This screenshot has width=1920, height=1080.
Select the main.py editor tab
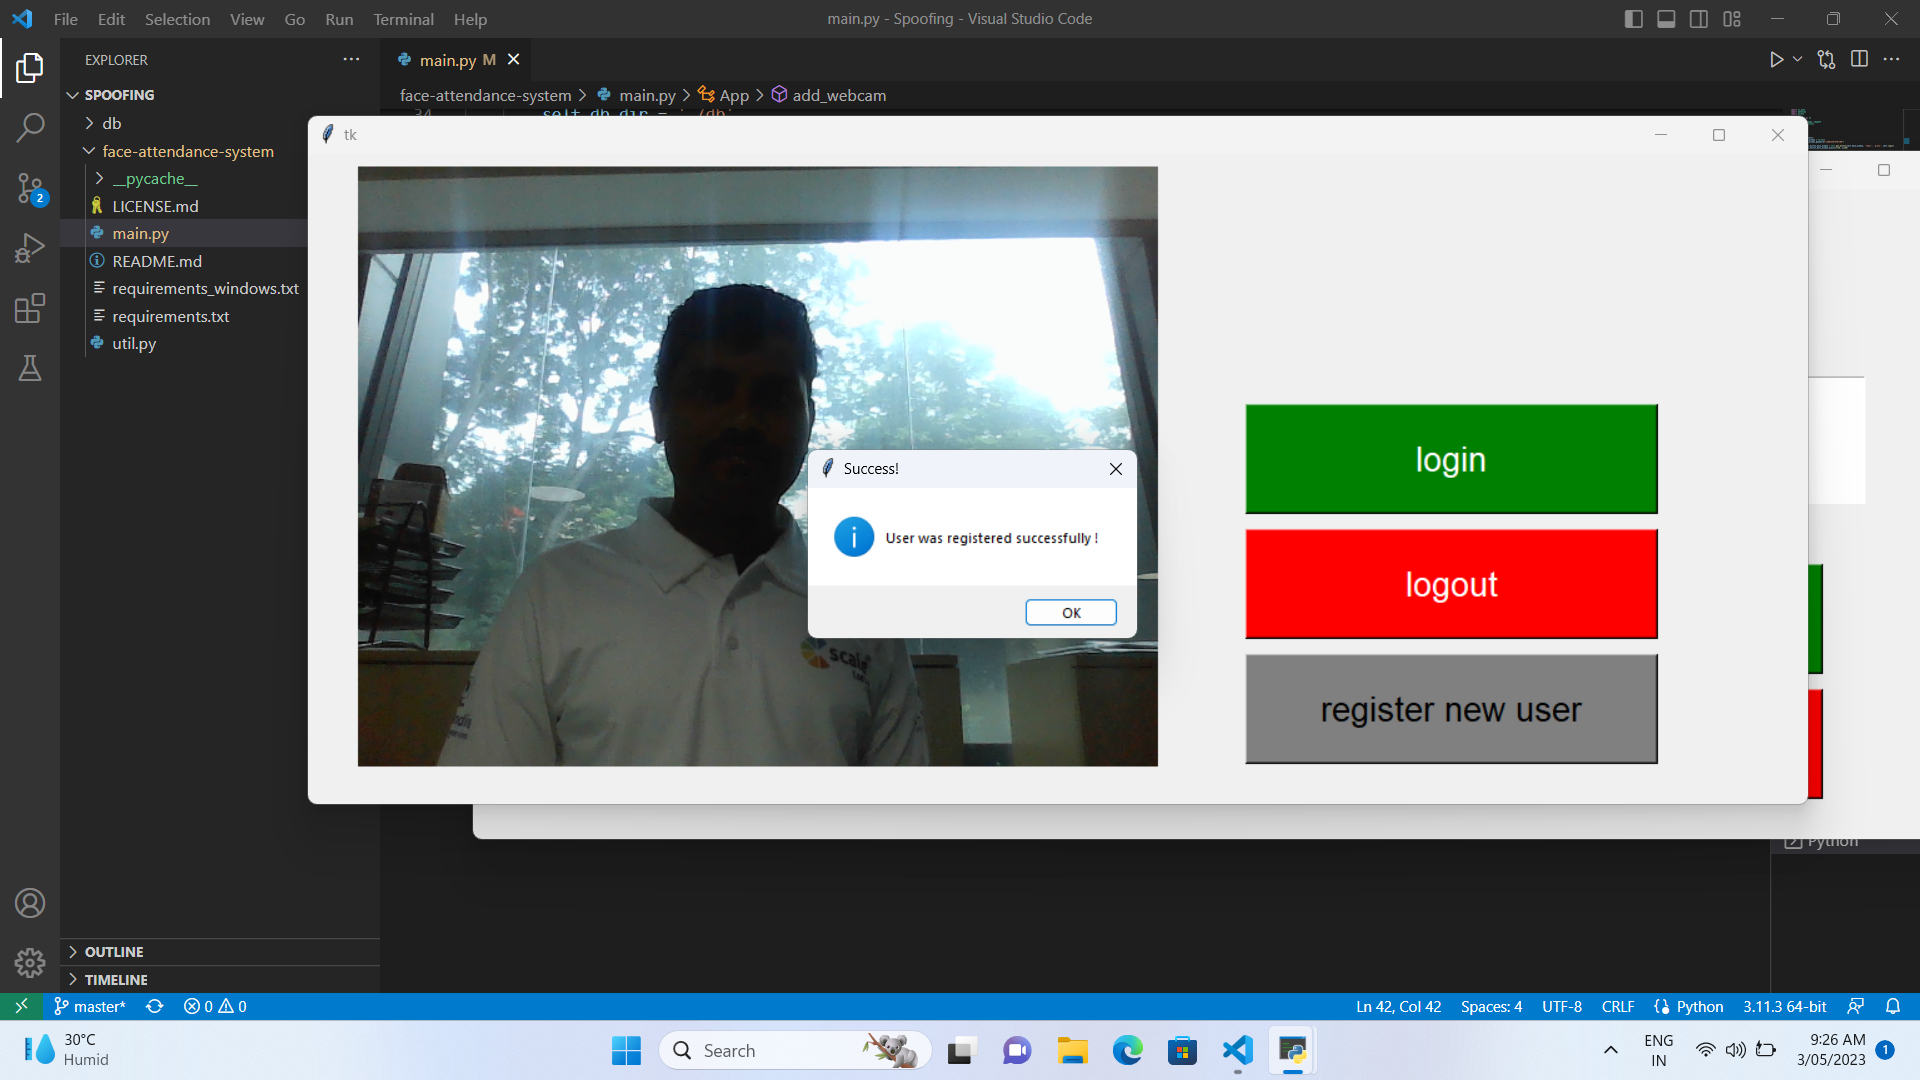[x=447, y=59]
